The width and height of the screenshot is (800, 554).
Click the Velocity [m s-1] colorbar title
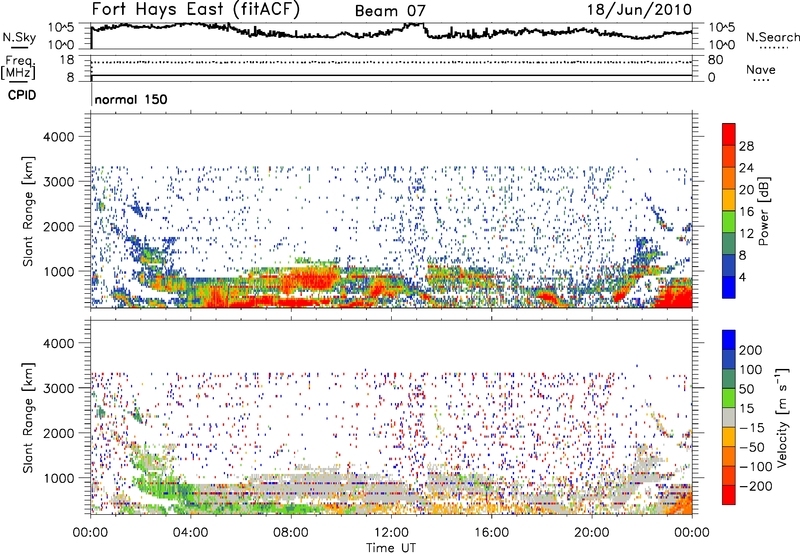pyautogui.click(x=783, y=417)
